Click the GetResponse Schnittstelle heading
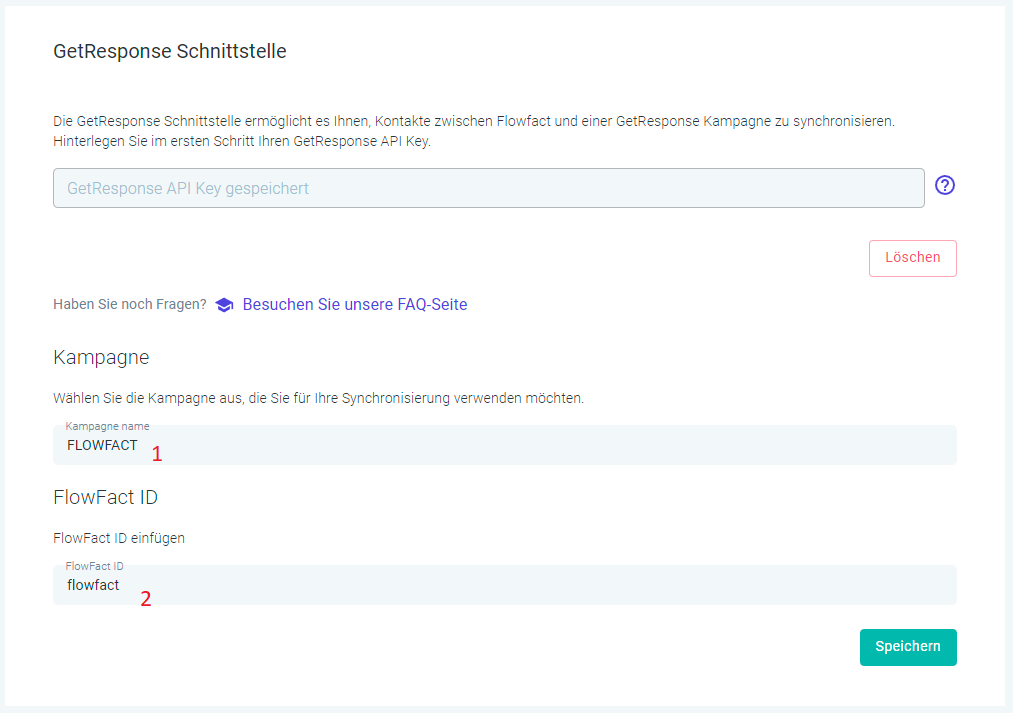This screenshot has width=1013, height=713. pyautogui.click(x=169, y=51)
